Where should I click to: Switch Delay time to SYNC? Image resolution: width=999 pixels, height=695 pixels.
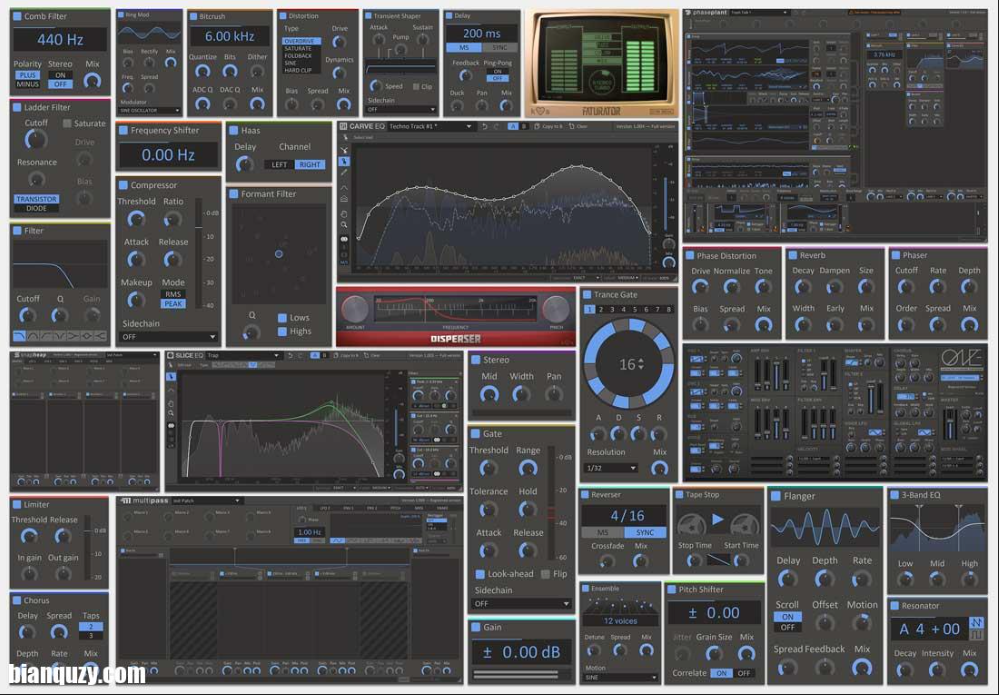click(500, 48)
